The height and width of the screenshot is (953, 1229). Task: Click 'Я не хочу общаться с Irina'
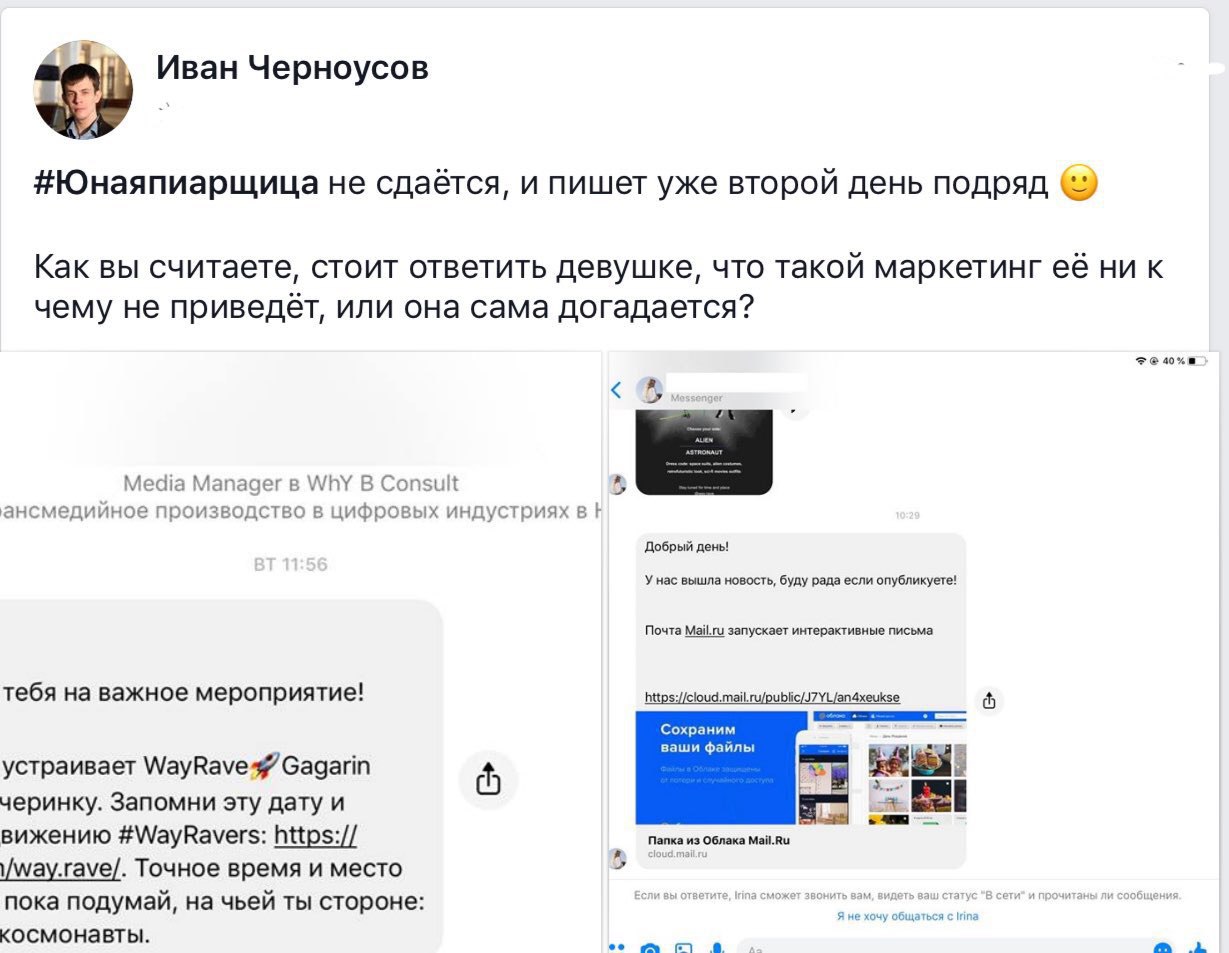(x=907, y=916)
